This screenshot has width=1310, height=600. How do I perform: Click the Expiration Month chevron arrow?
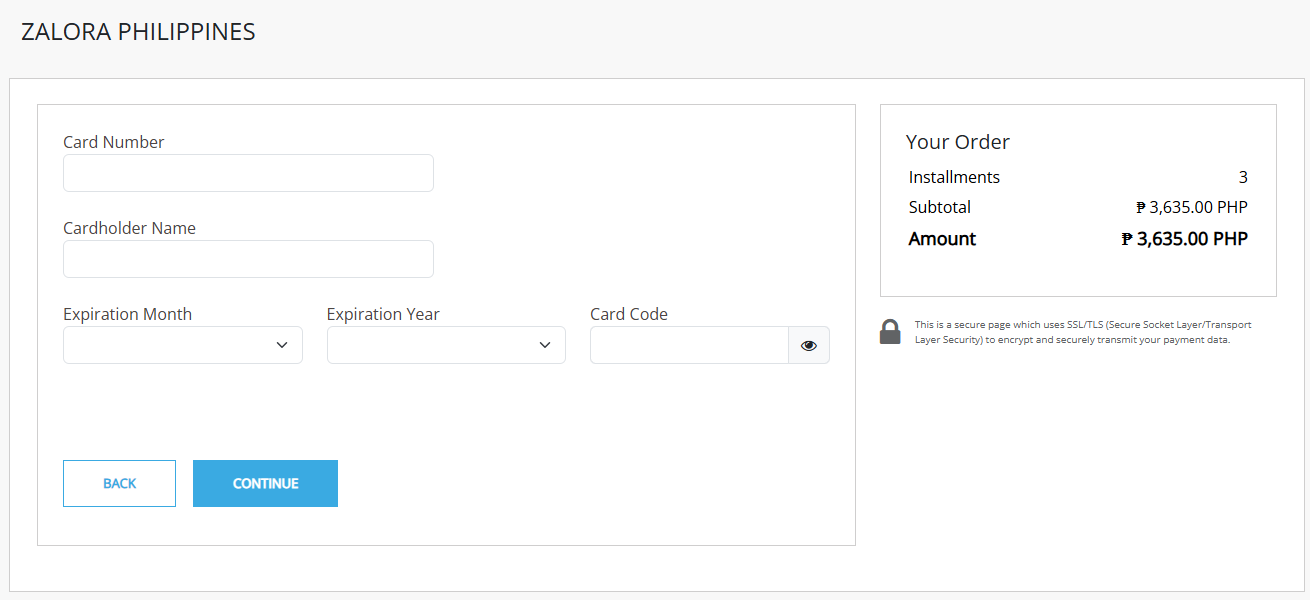[282, 345]
